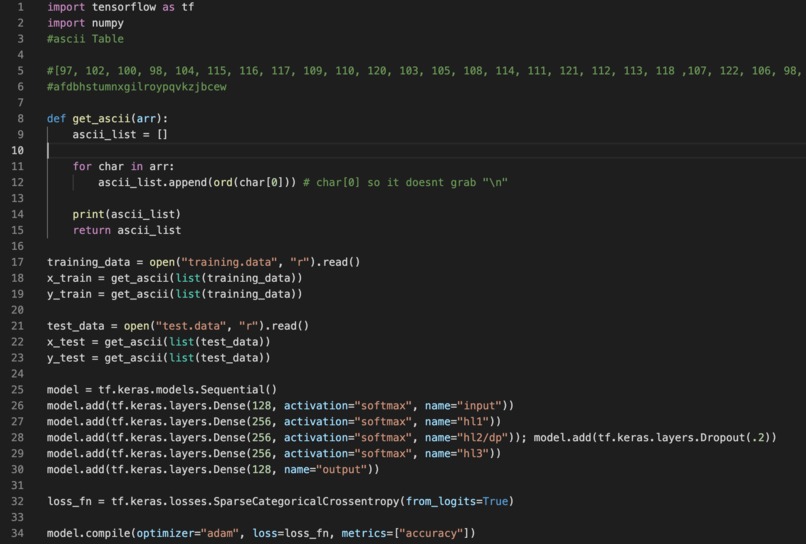This screenshot has width=806, height=544.
Task: Place cursor on empty line 10
Action: tap(426, 151)
